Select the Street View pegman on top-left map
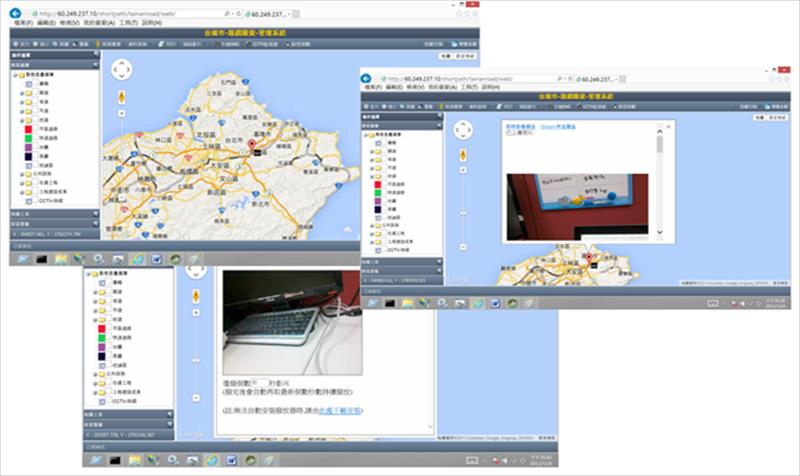The image size is (800, 476). [x=122, y=98]
